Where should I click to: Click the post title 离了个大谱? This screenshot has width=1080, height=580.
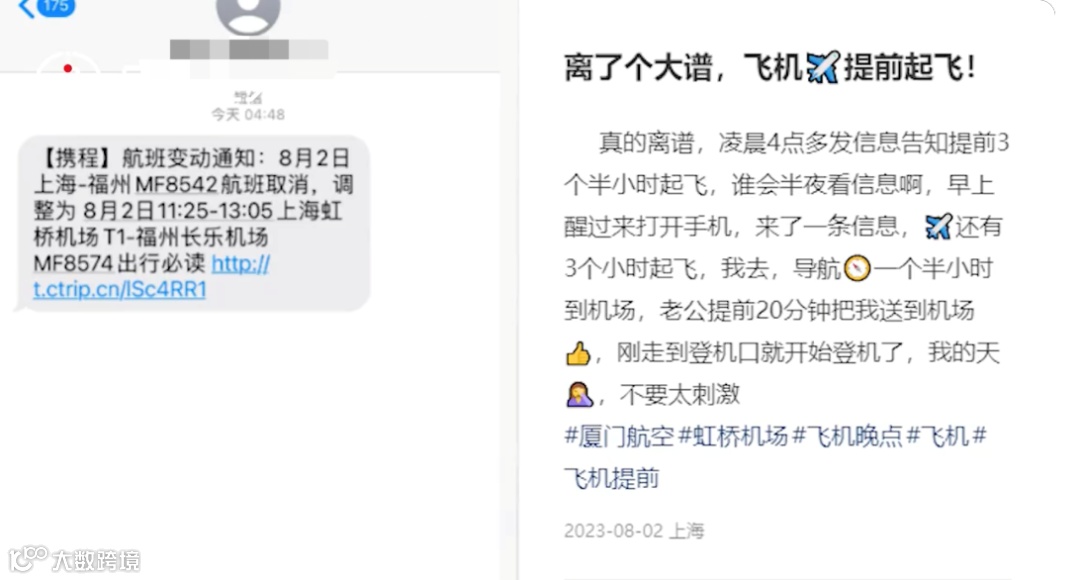click(638, 68)
